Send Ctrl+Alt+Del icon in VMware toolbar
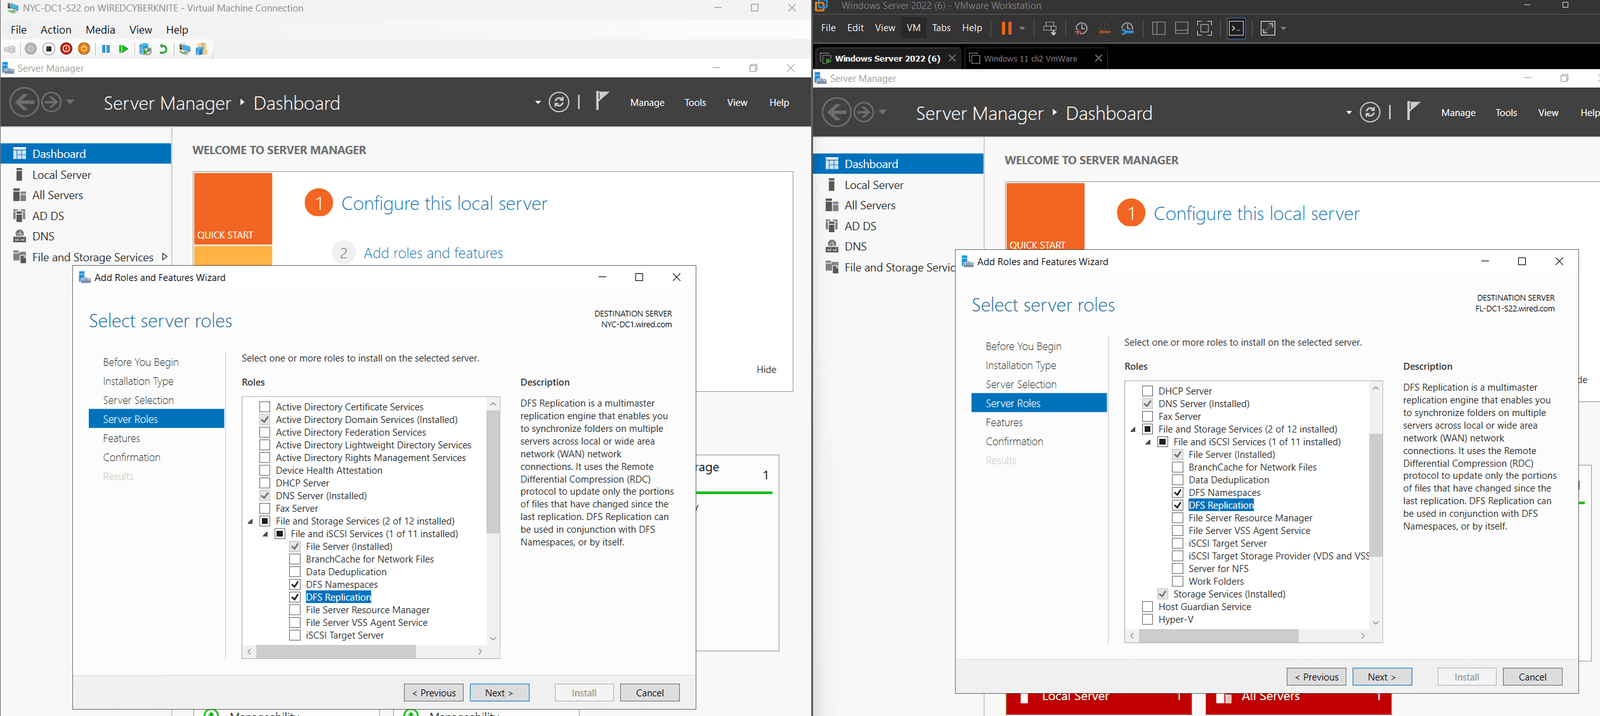Screen dimensions: 1600x716 [x=1050, y=28]
